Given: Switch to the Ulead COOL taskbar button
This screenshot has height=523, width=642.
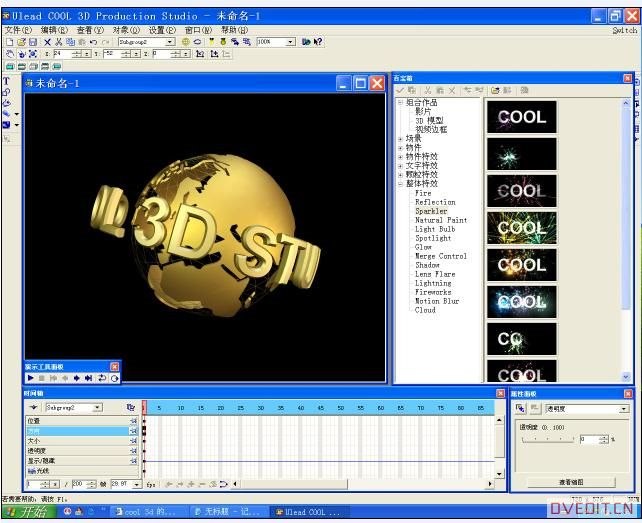Looking at the screenshot, I should (310, 512).
